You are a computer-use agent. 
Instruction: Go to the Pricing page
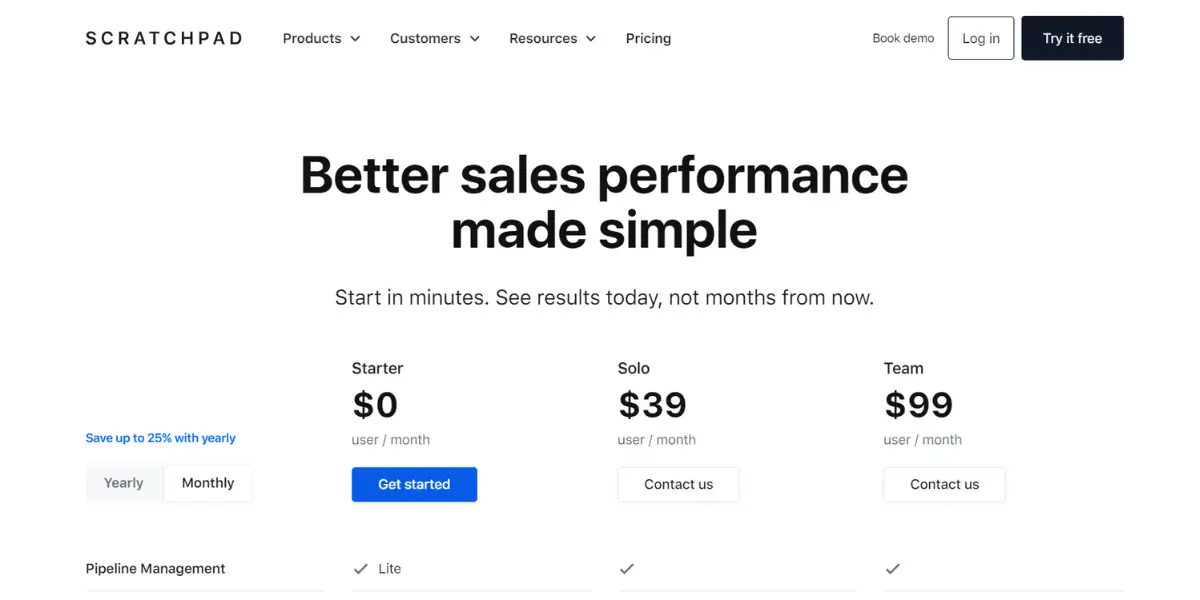pyautogui.click(x=648, y=38)
